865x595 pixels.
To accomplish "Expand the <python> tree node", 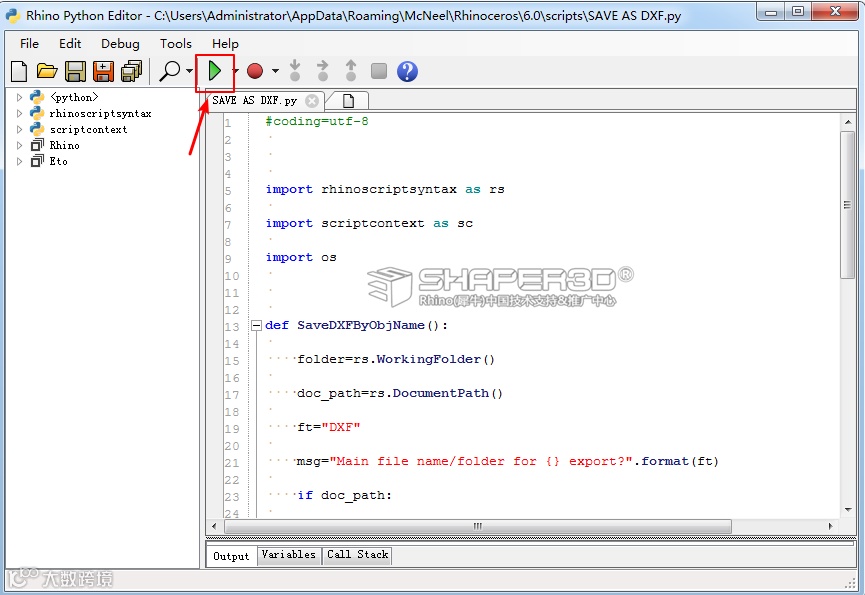I will coord(19,98).
